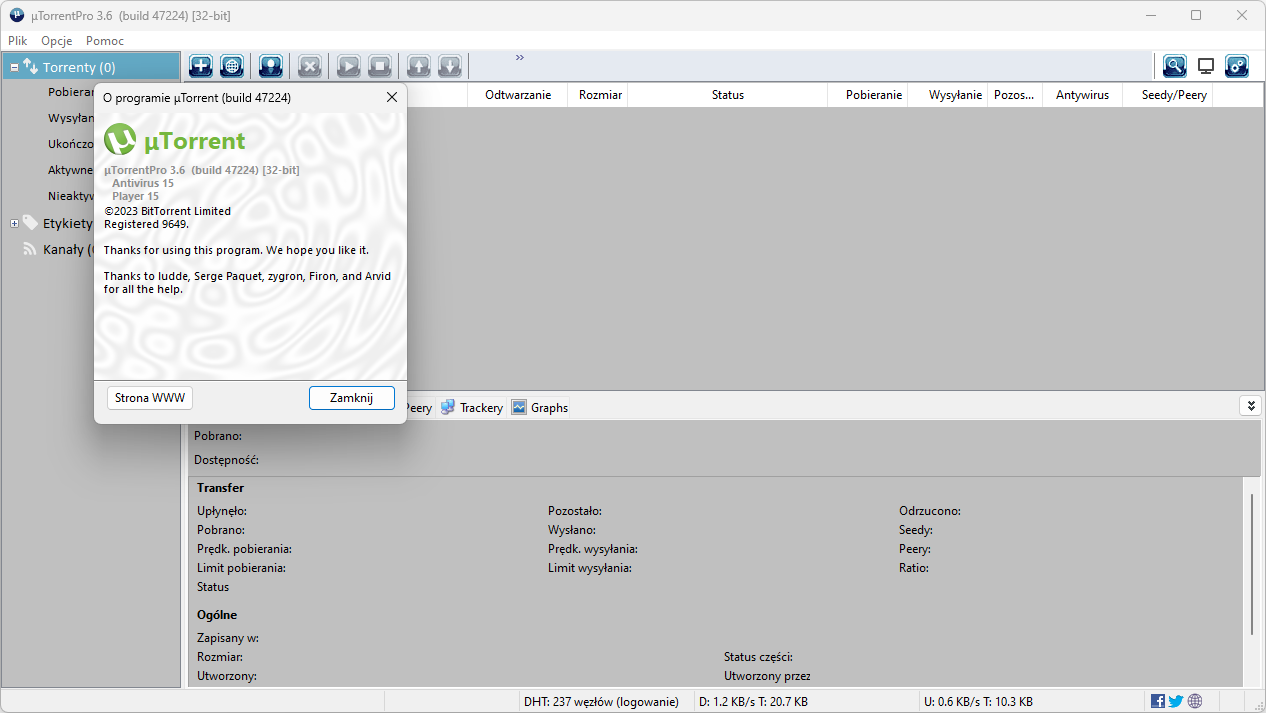Open the toolbar overflow double chevron
The height and width of the screenshot is (713, 1266).
520,58
